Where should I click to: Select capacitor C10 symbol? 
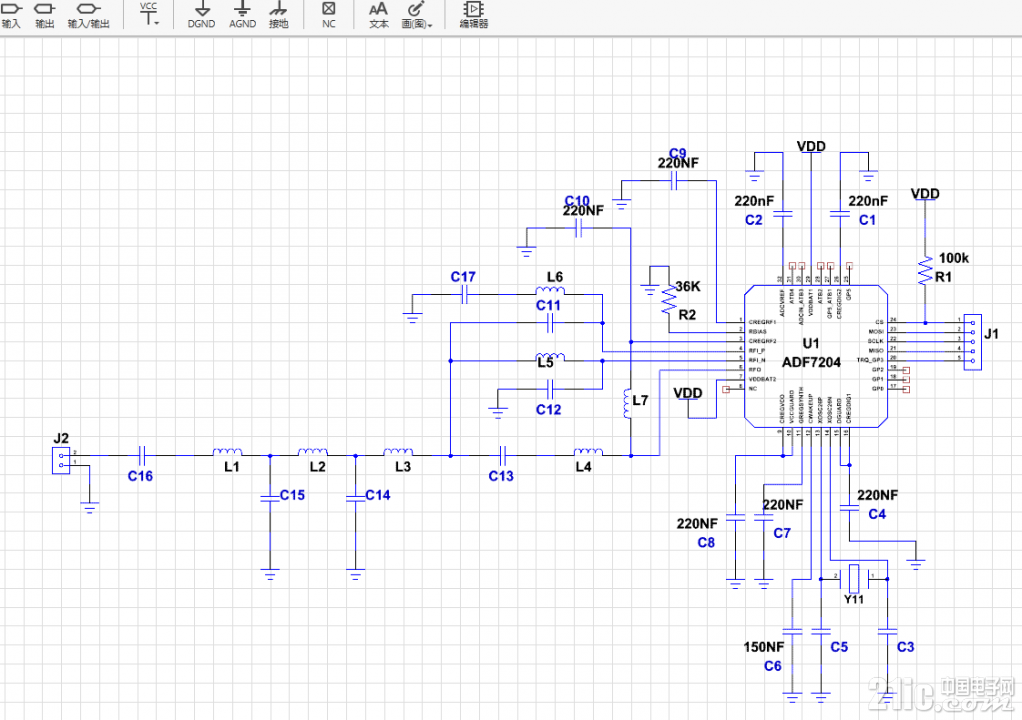click(x=579, y=229)
